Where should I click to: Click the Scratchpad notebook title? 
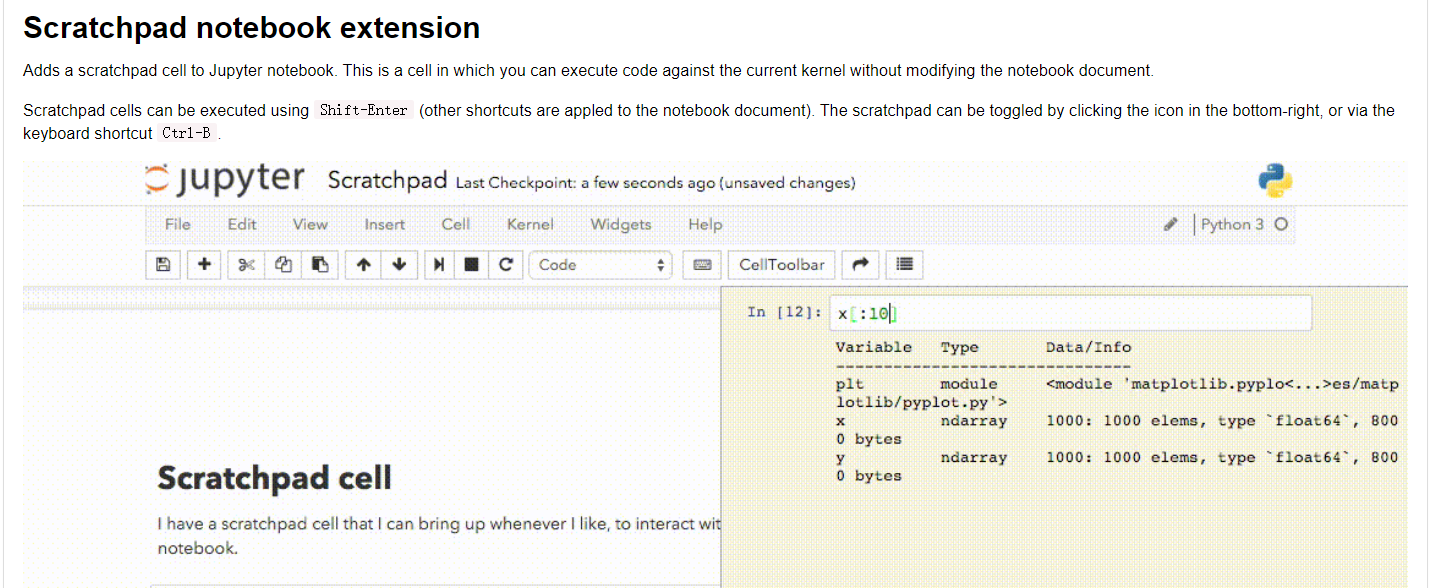(387, 181)
